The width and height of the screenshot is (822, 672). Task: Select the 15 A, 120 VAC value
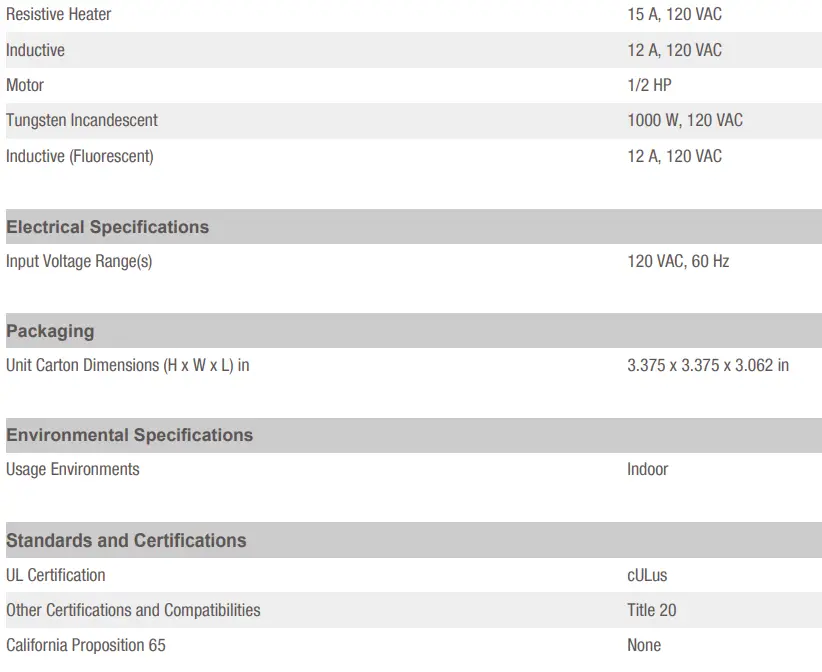674,15
